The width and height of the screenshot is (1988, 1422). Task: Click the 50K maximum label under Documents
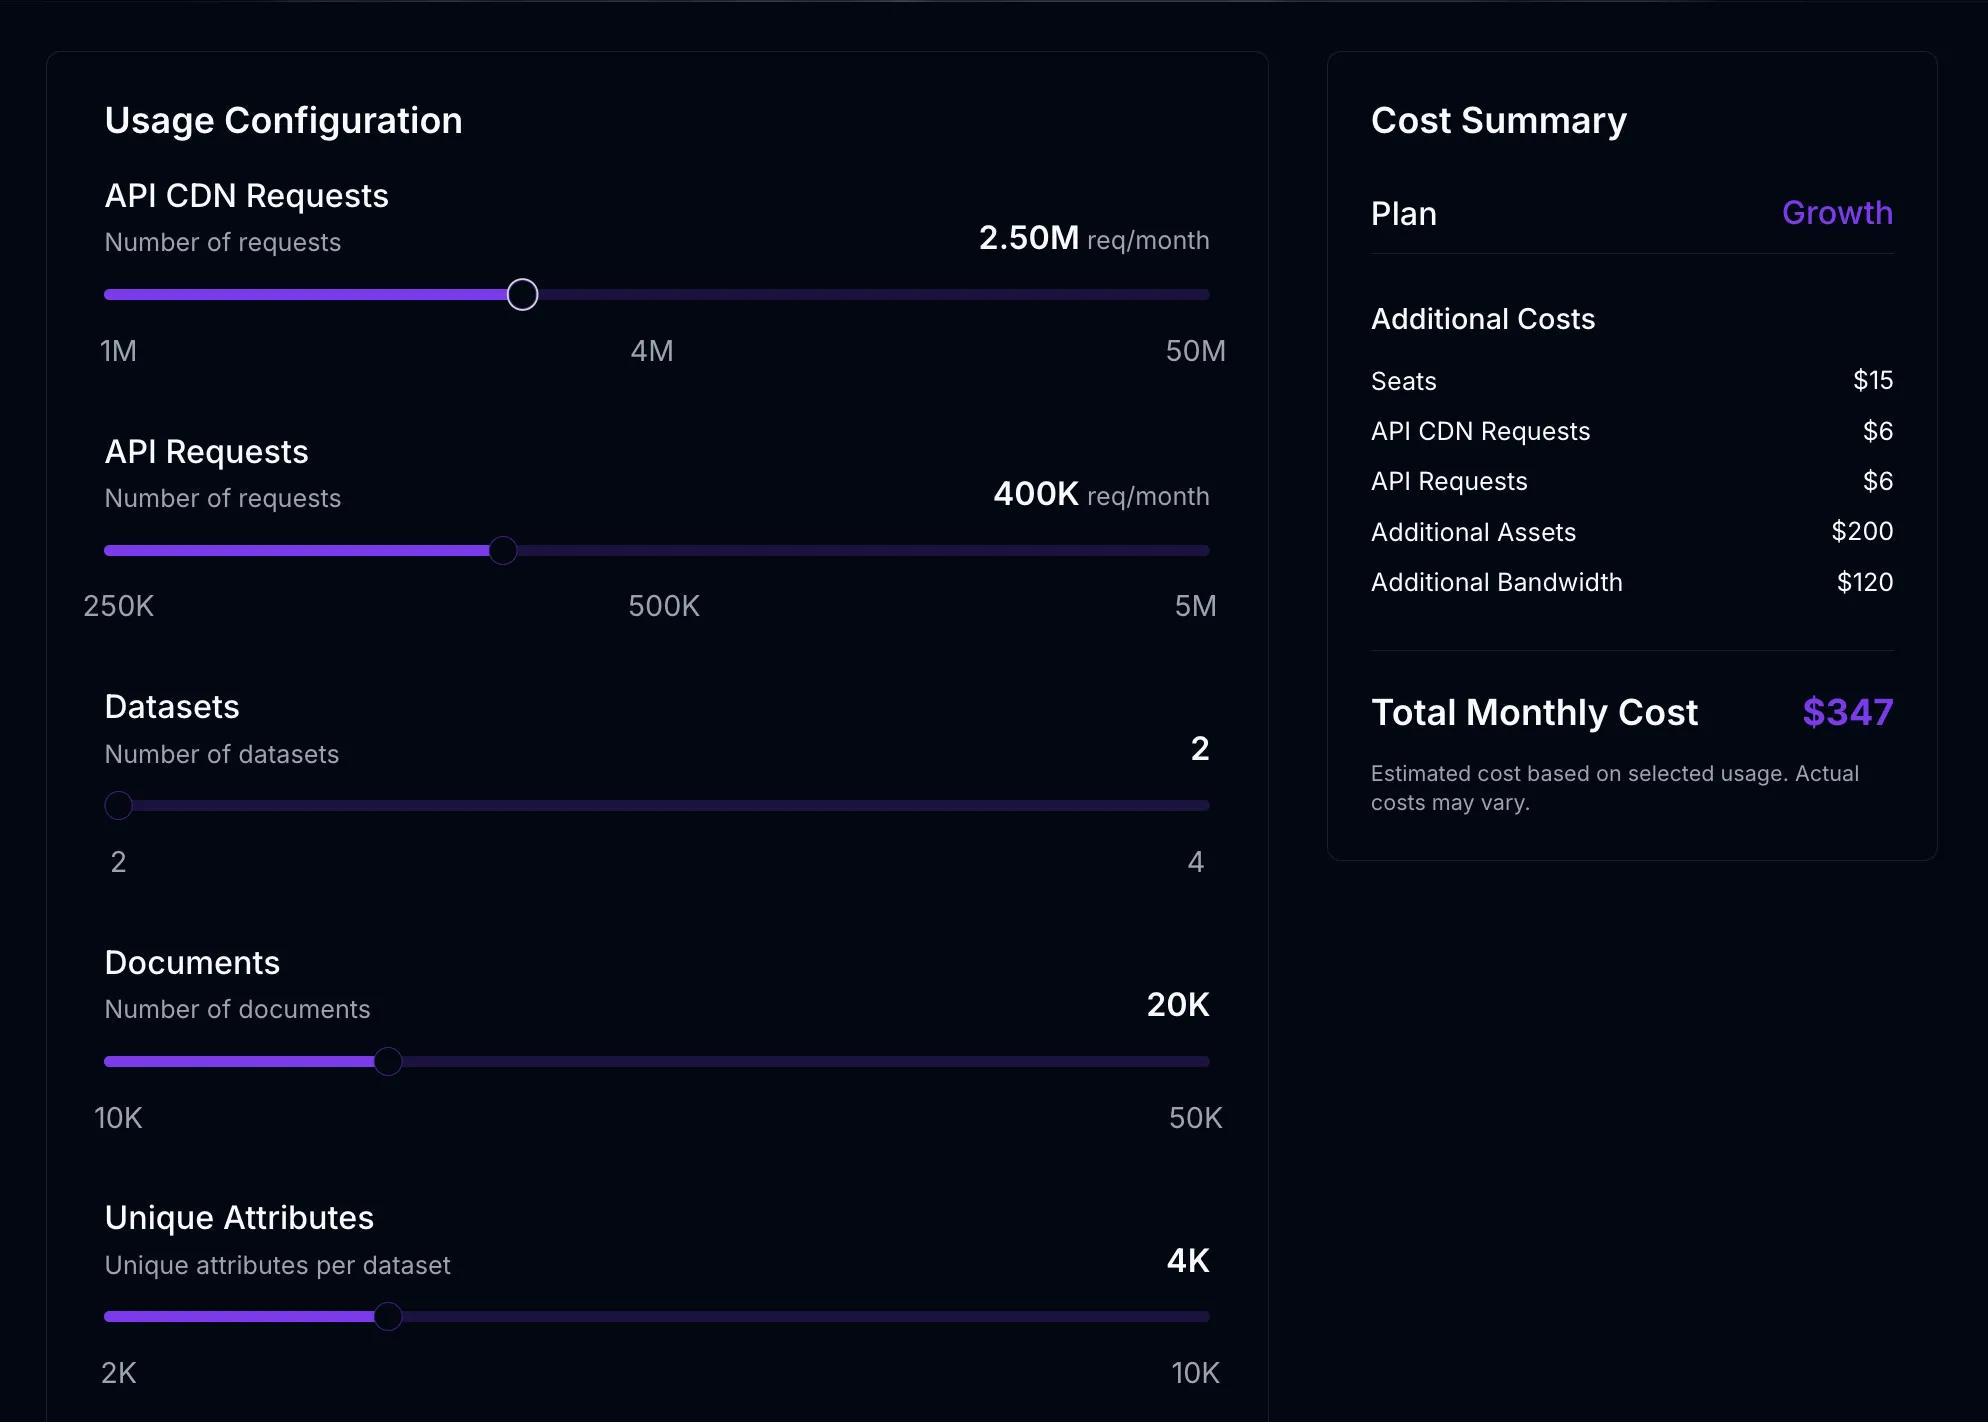click(x=1195, y=1118)
